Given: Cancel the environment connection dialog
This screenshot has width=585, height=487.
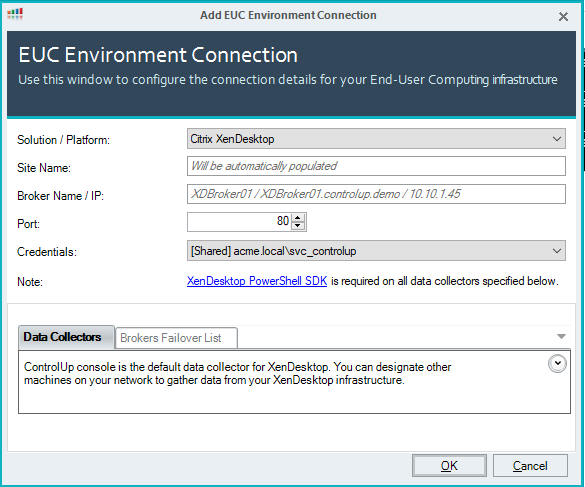Looking at the screenshot, I should point(530,466).
